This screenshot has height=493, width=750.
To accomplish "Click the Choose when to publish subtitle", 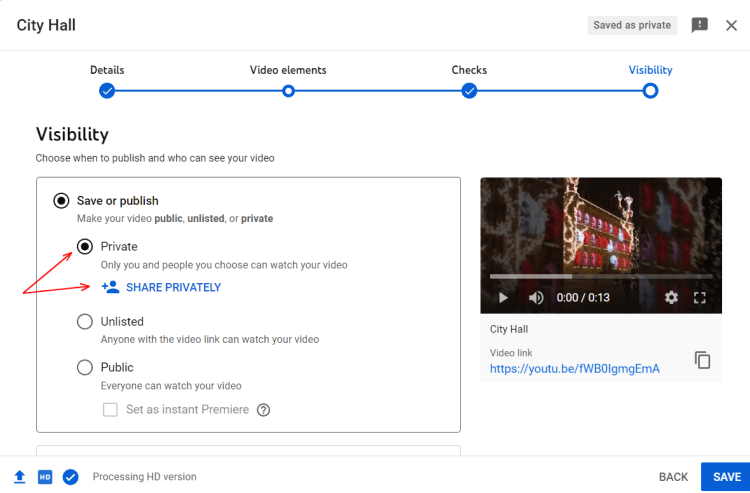I will (x=155, y=158).
